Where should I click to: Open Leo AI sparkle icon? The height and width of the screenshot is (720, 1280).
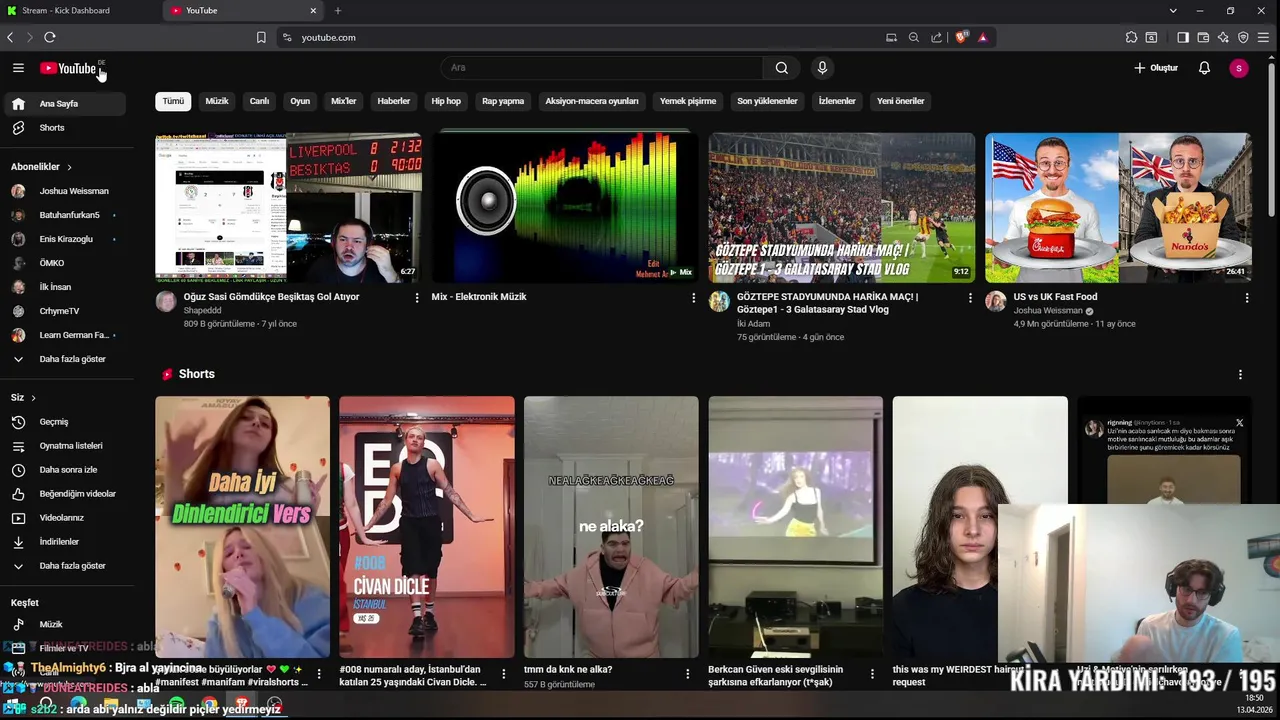pos(1223,37)
